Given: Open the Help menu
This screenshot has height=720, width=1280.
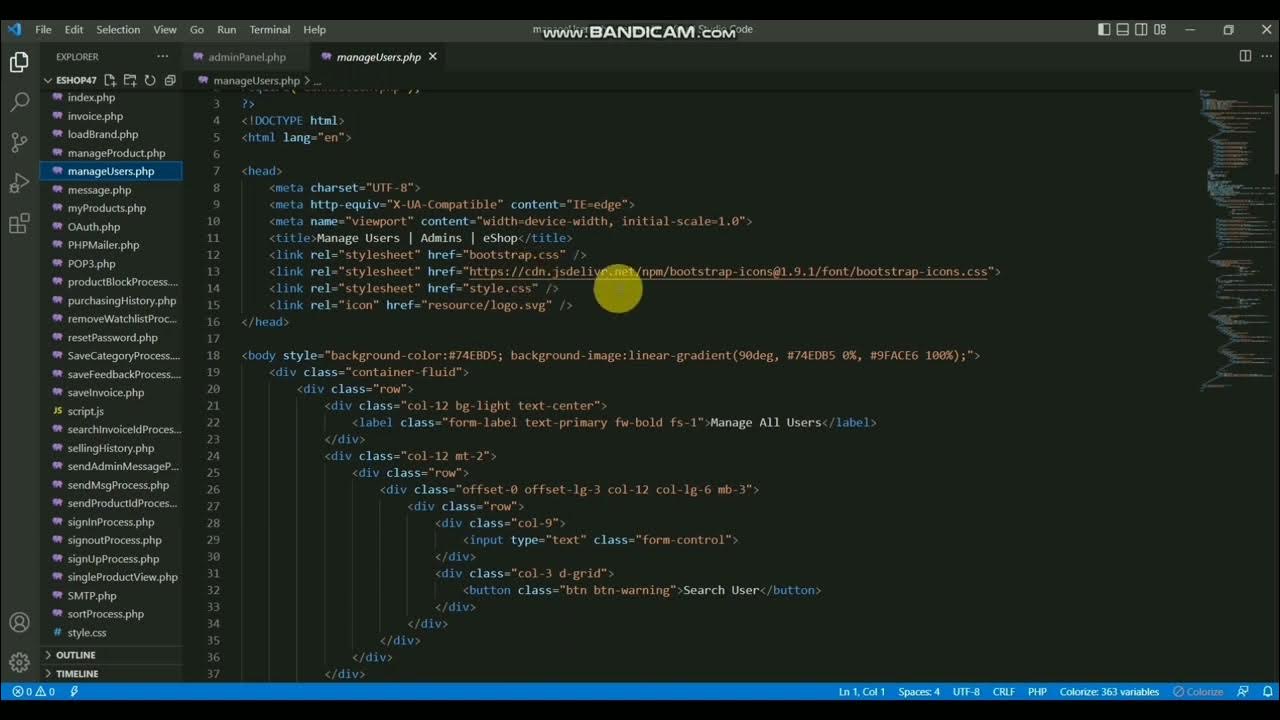Looking at the screenshot, I should click(314, 30).
